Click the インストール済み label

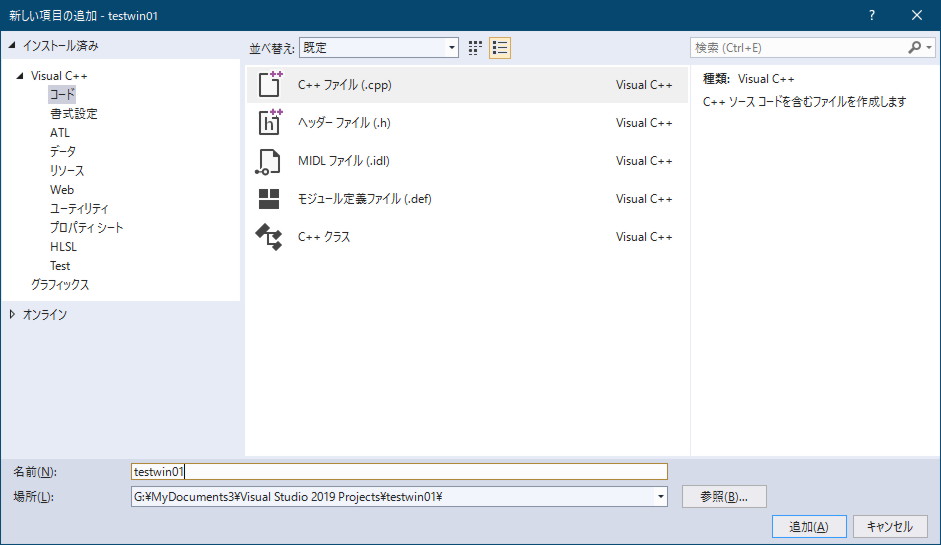[x=61, y=46]
